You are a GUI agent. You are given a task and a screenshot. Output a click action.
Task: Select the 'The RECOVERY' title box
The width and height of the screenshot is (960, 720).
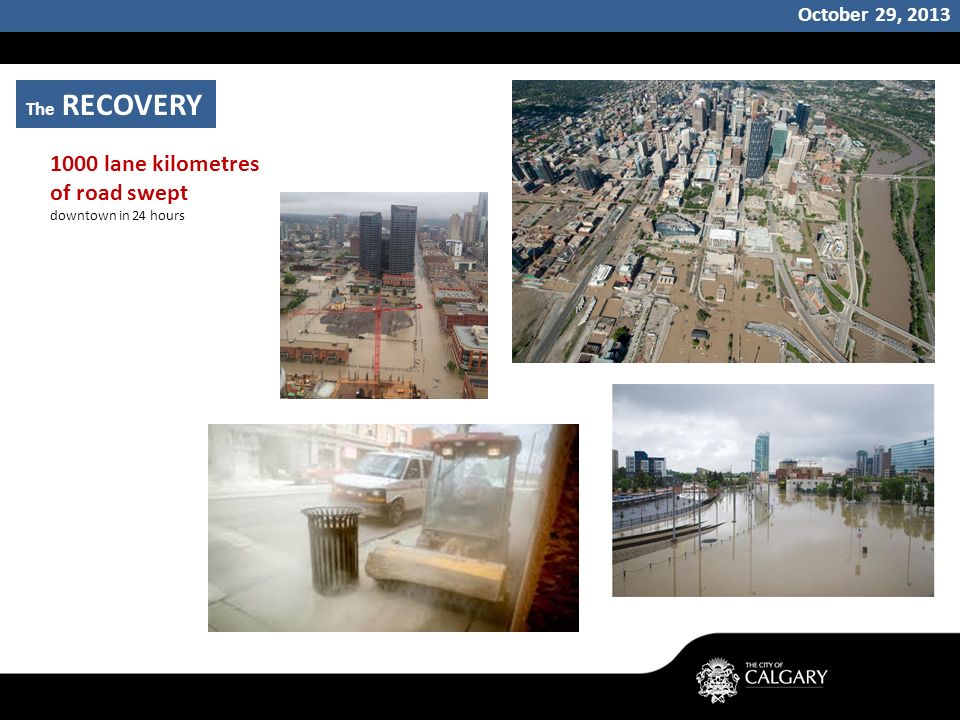116,104
